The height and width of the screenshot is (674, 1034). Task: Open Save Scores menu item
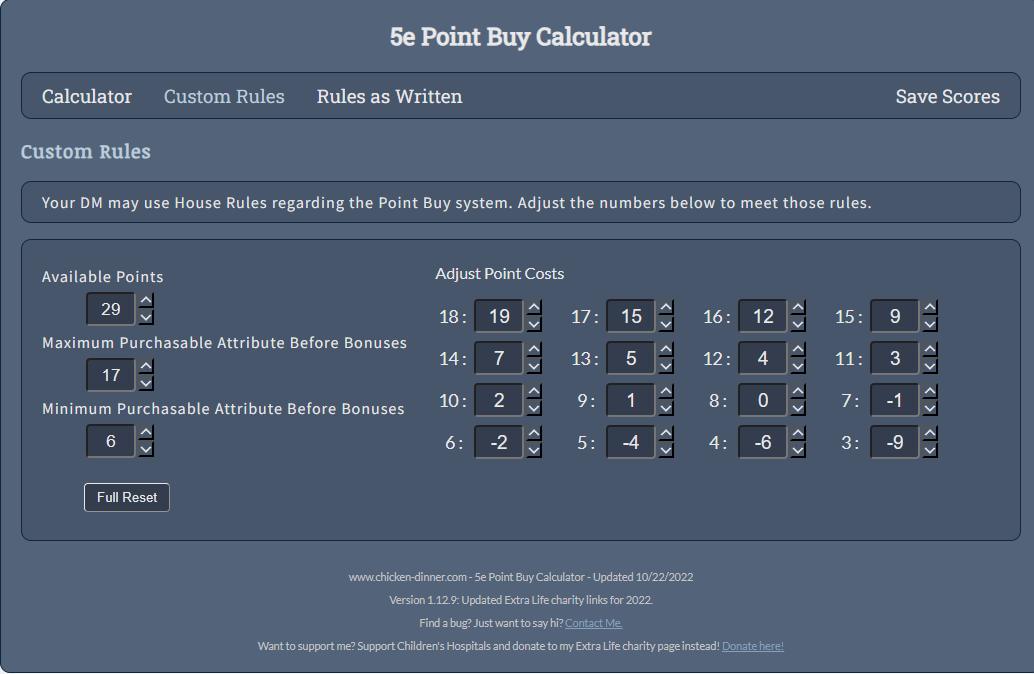tap(948, 96)
